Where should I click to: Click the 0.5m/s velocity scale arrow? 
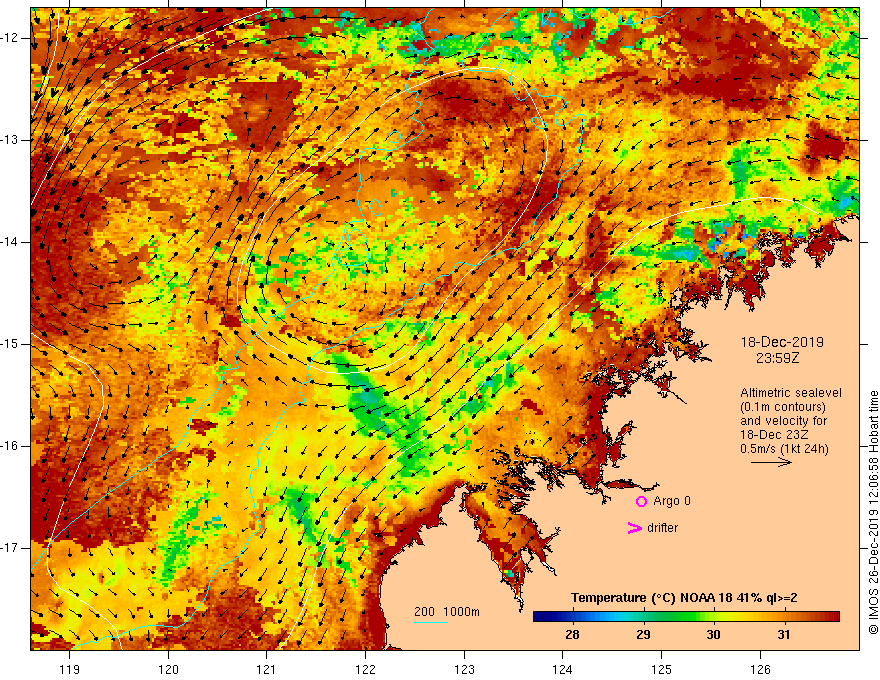click(x=771, y=462)
